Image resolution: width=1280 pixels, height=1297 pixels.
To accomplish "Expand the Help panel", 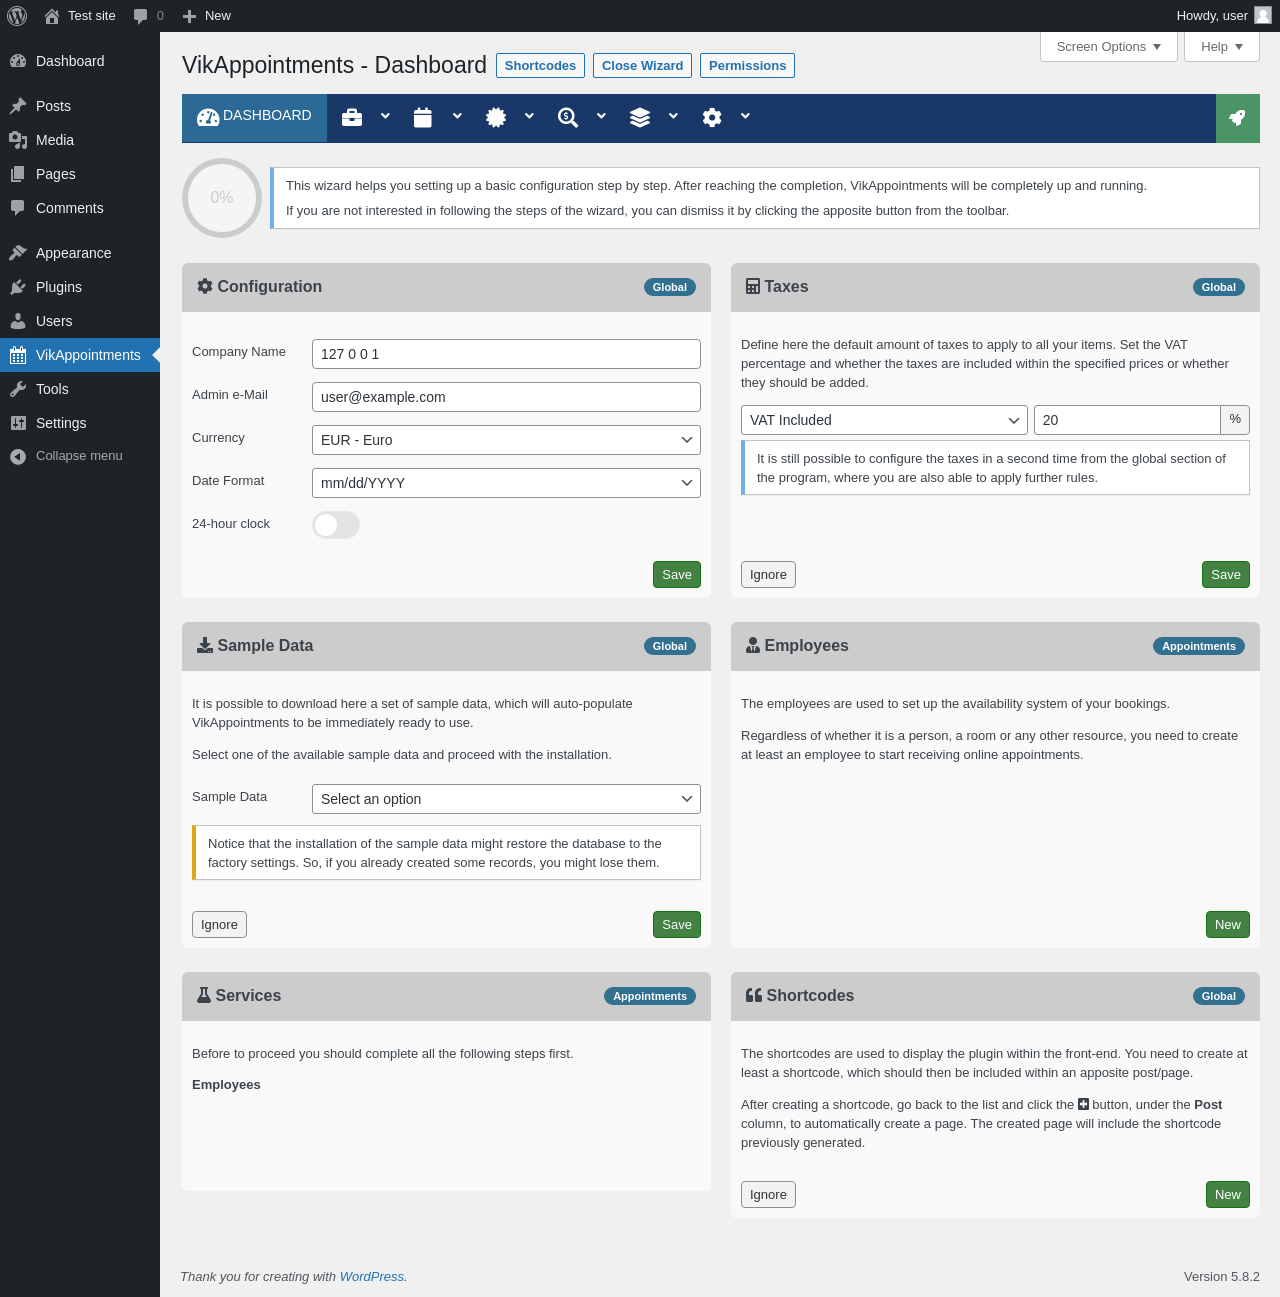I will (1222, 47).
